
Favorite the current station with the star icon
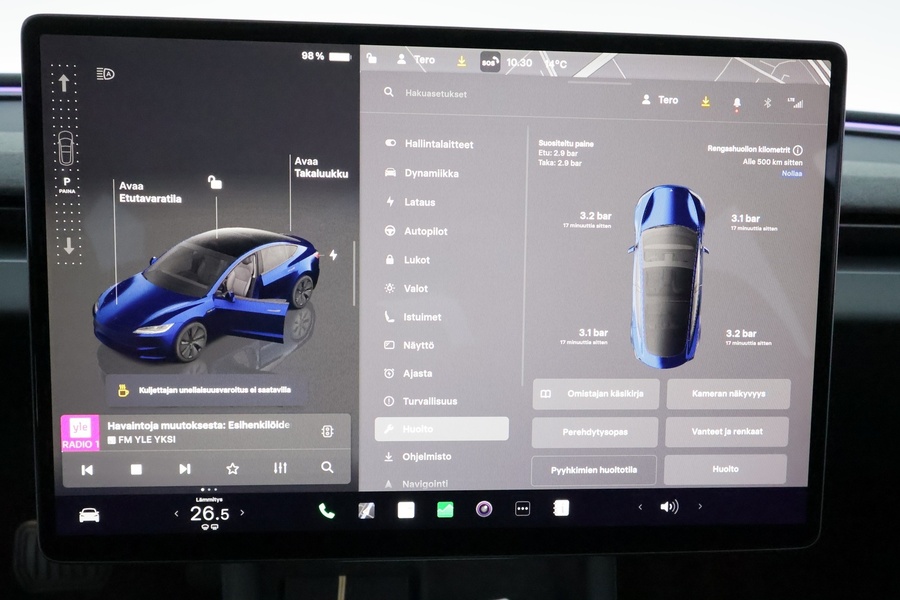click(230, 467)
